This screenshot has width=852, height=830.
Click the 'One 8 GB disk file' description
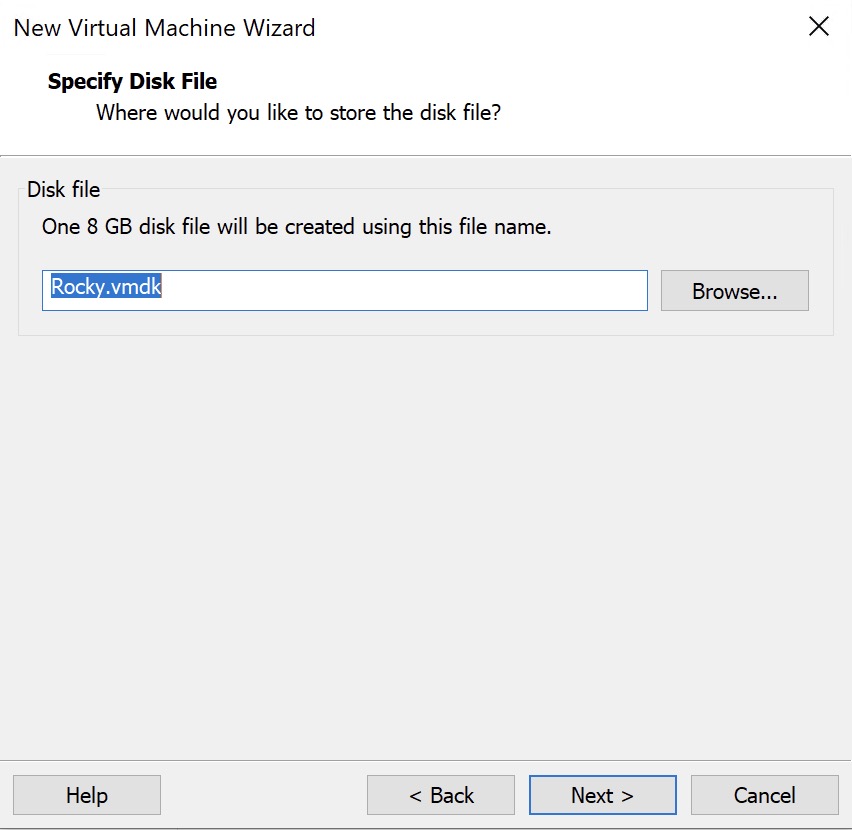click(296, 227)
